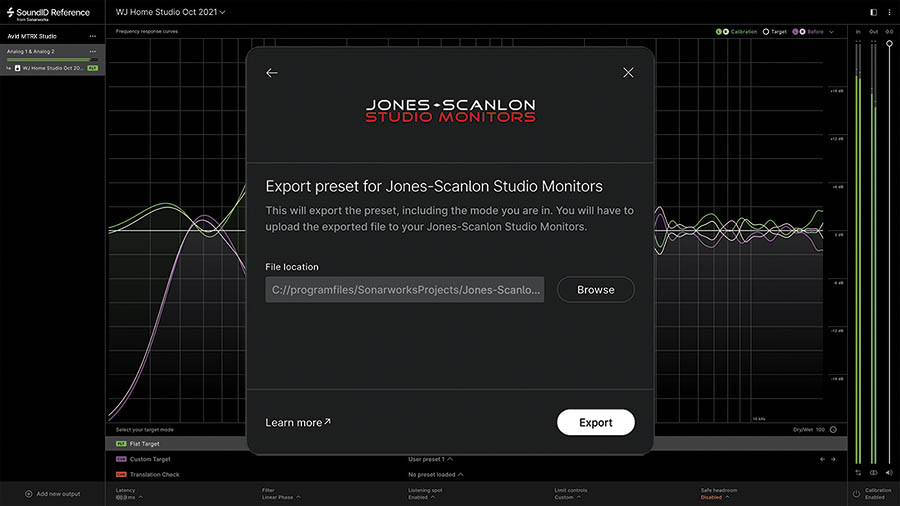900x506 pixels.
Task: Click the speaker profile icon under Analog output
Action: pos(17,68)
